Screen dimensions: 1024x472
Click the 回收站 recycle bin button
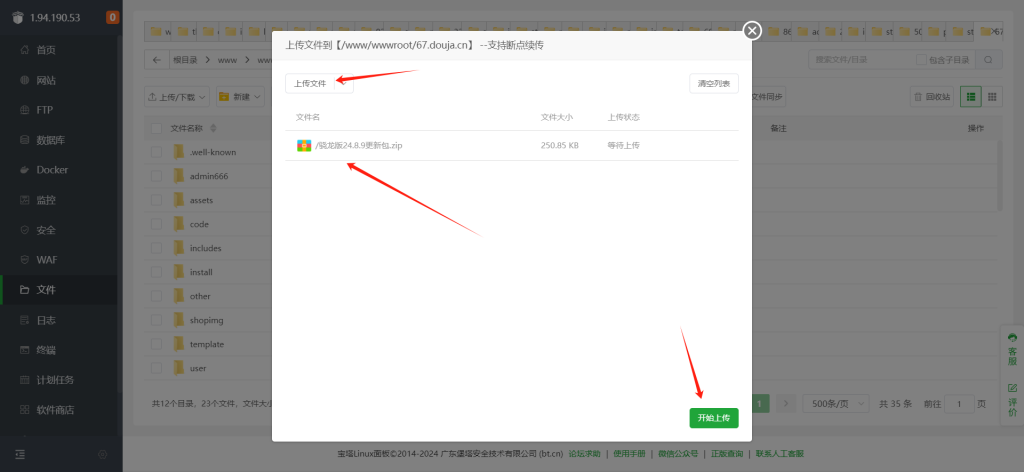point(932,97)
